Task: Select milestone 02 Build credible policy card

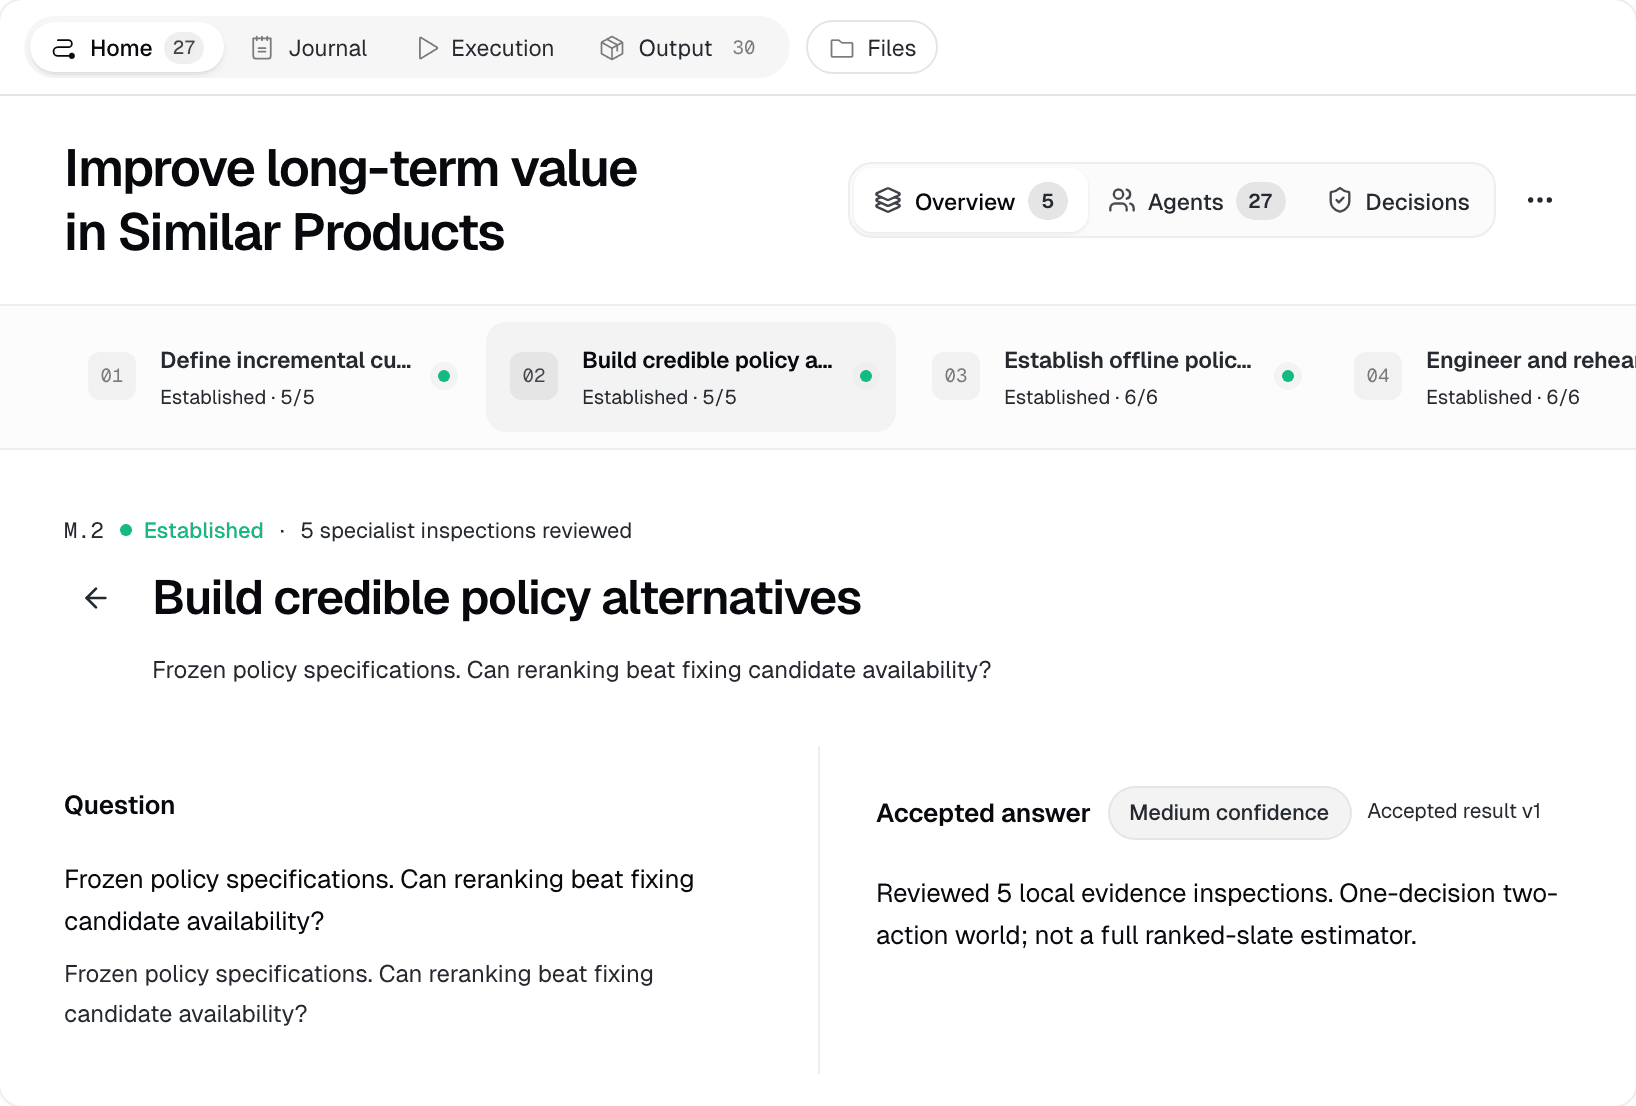Action: (691, 377)
